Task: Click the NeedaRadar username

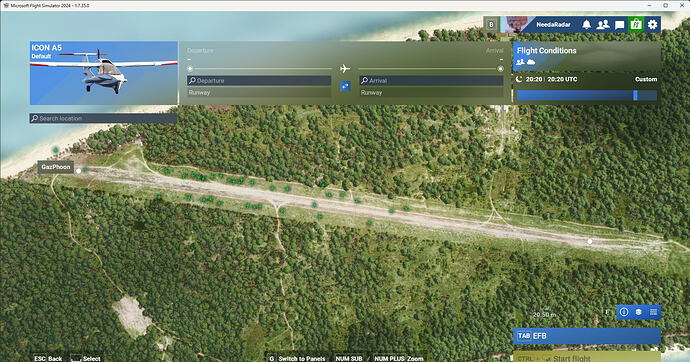Action: click(553, 25)
